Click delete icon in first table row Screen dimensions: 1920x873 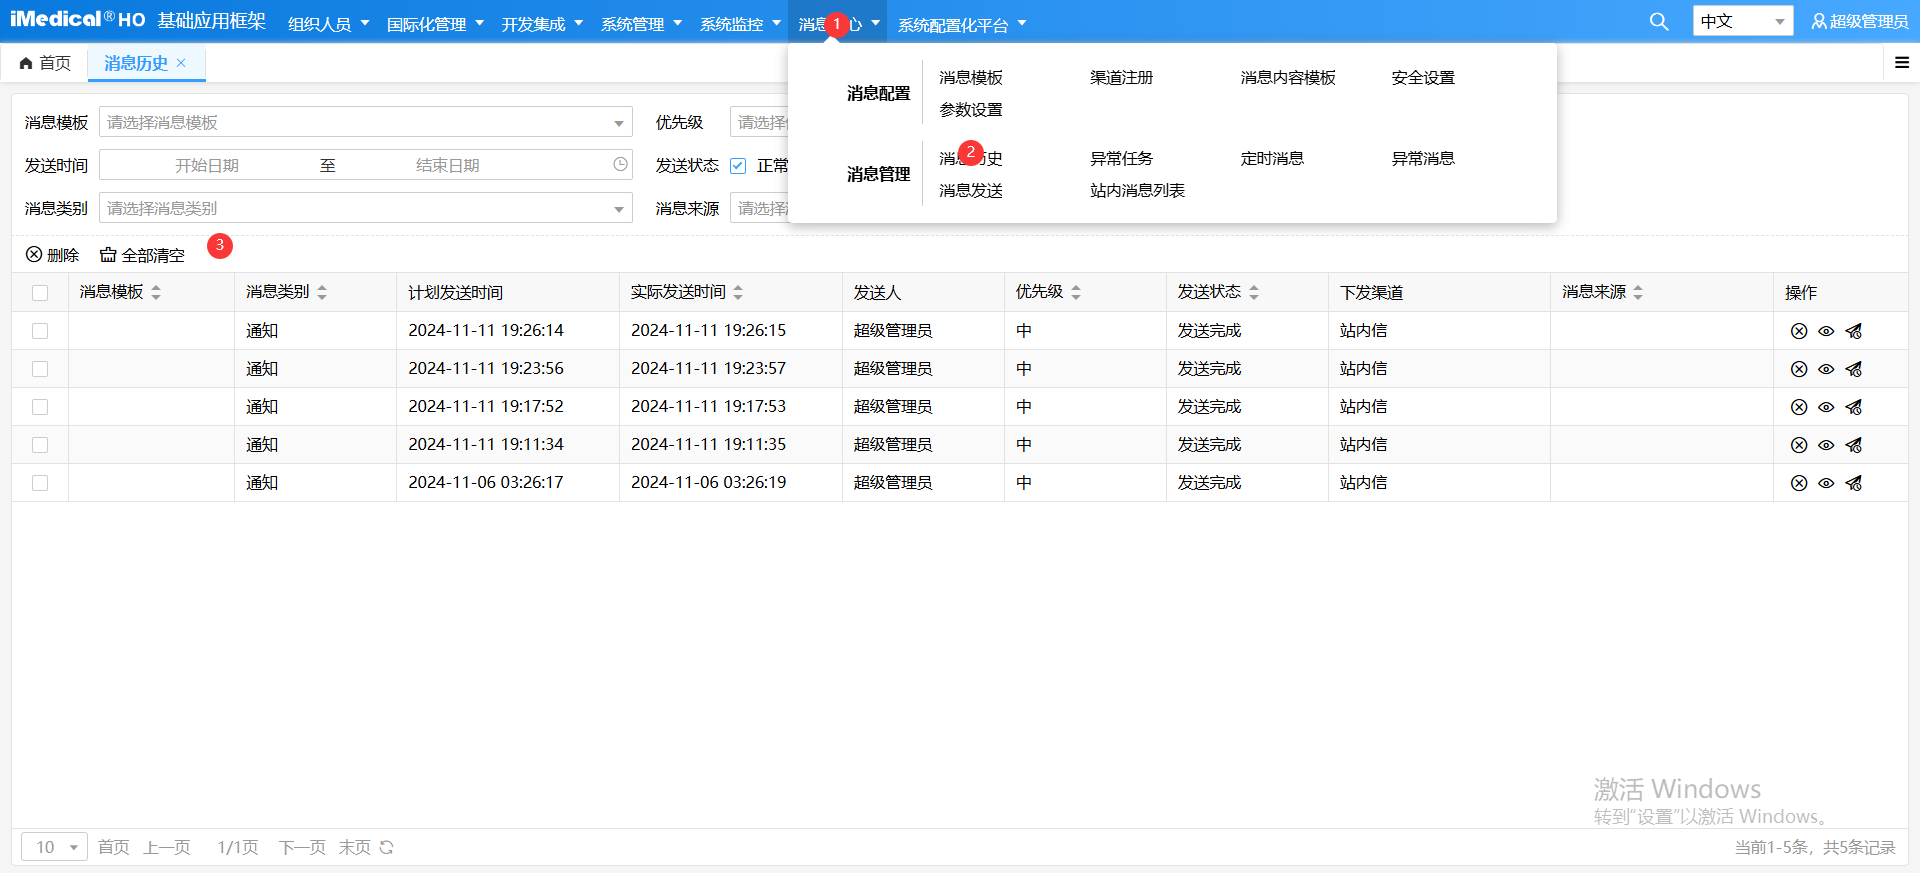pyautogui.click(x=1798, y=331)
